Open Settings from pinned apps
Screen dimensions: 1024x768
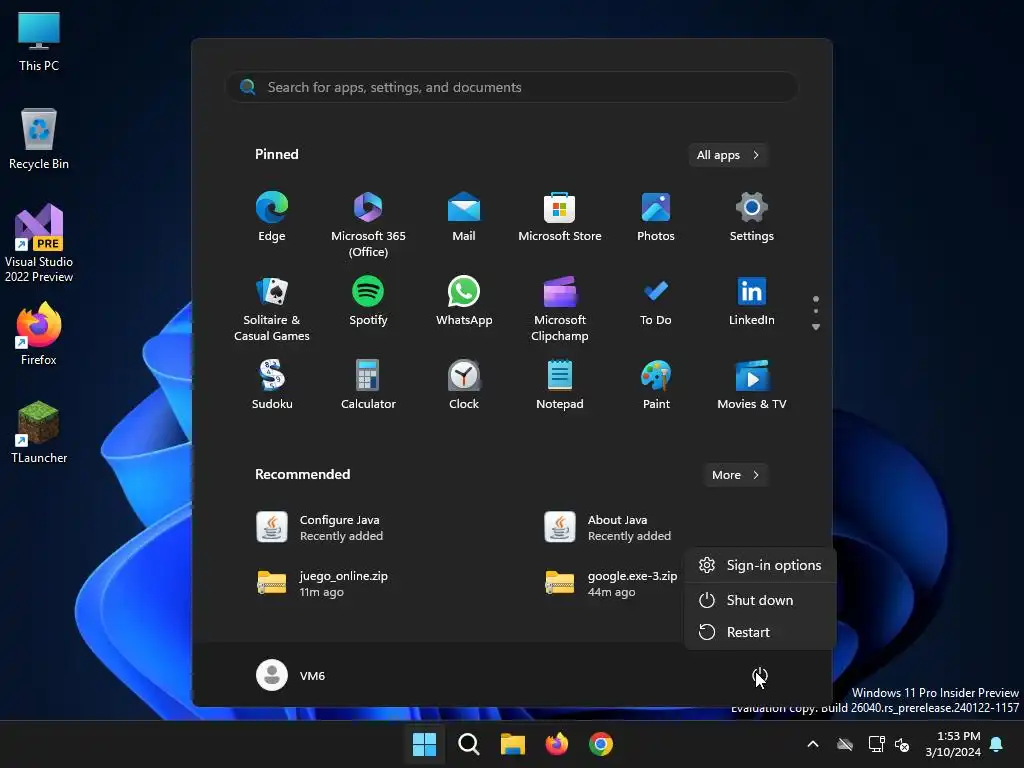click(x=752, y=217)
